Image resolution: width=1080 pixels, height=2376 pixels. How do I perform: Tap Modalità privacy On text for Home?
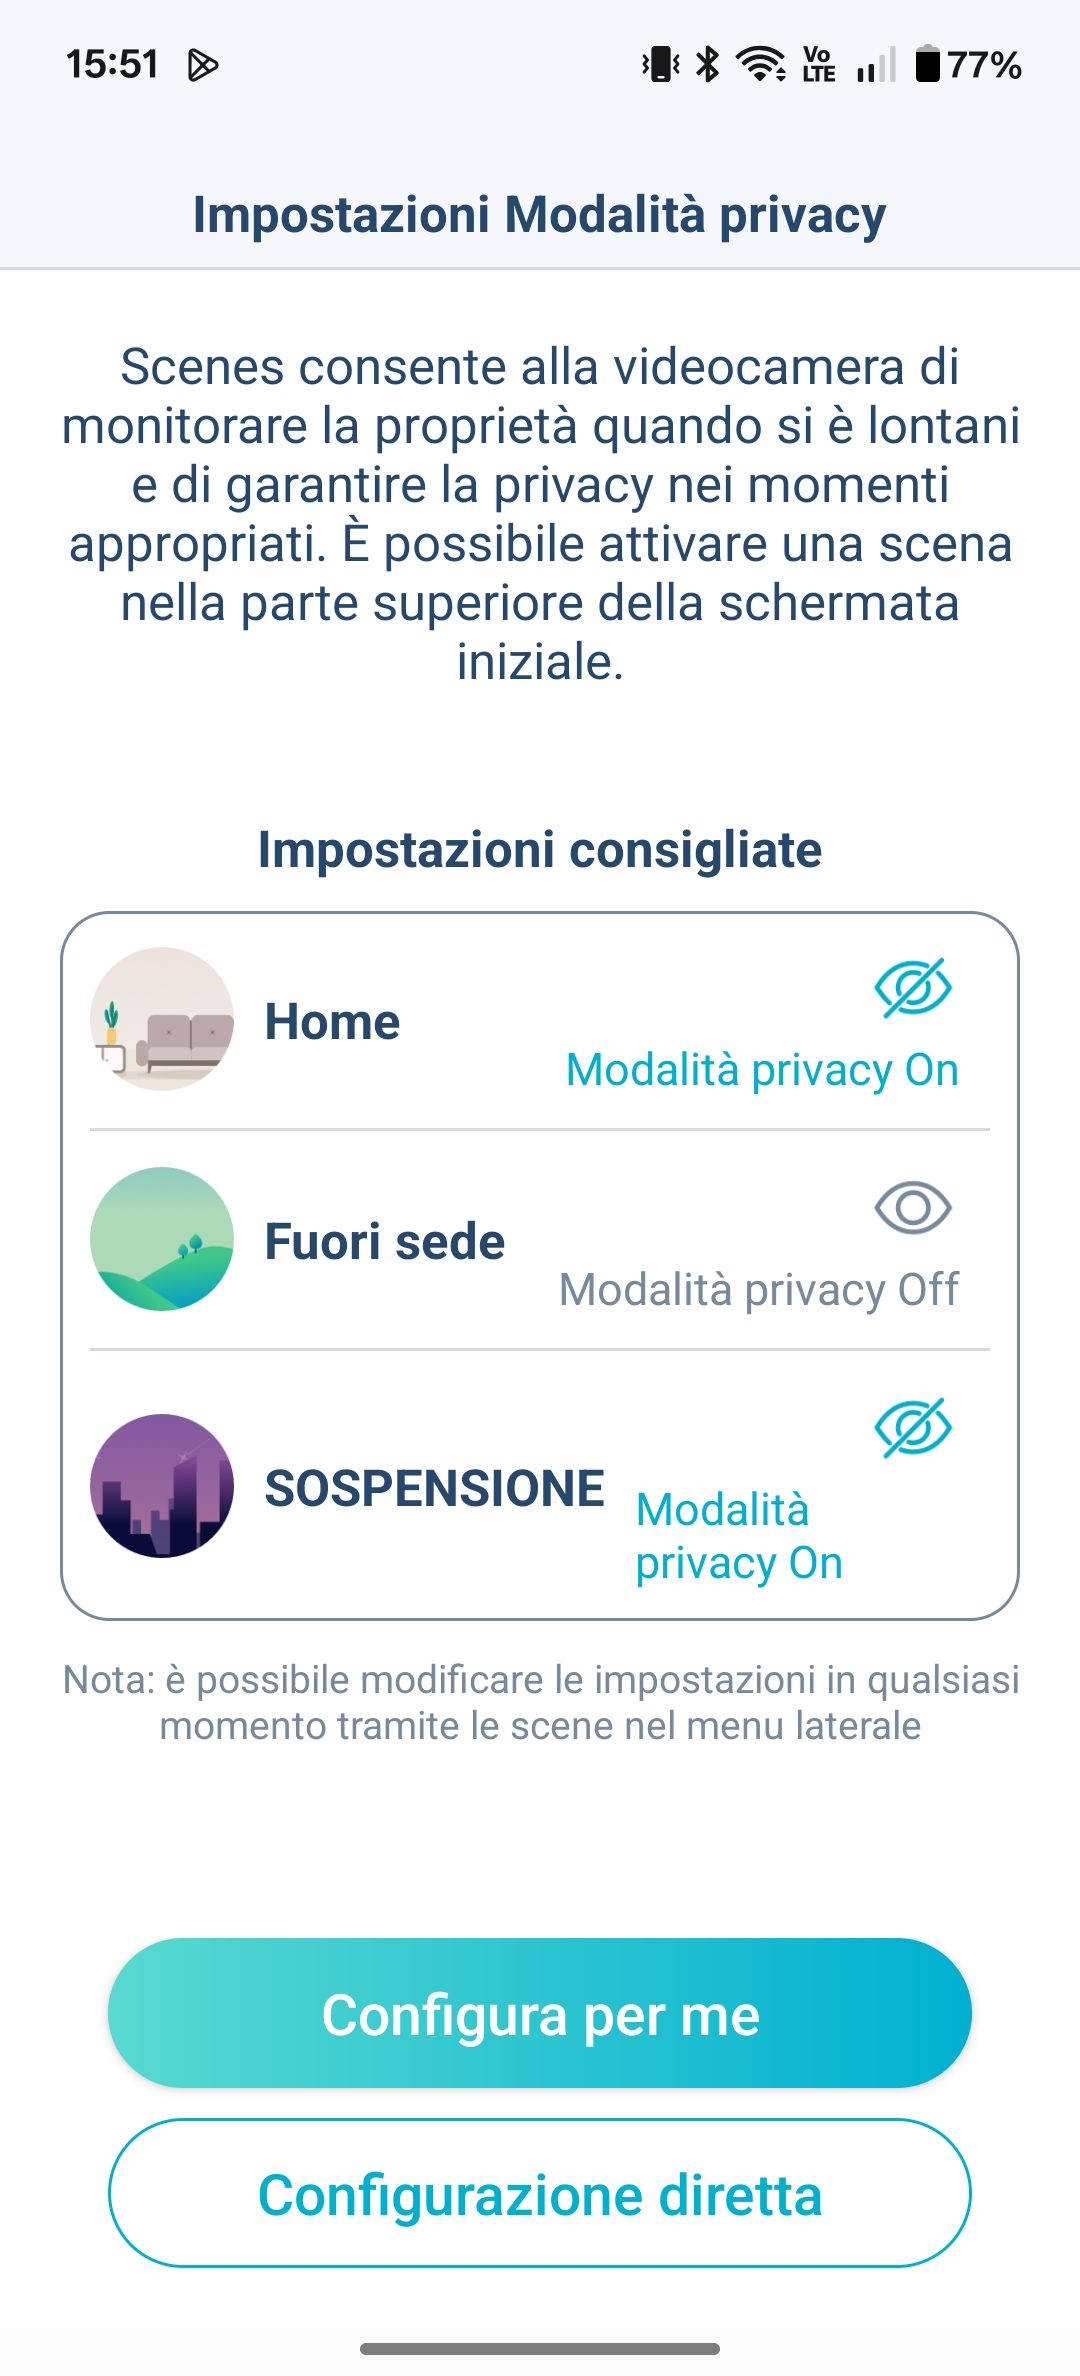click(x=762, y=1070)
